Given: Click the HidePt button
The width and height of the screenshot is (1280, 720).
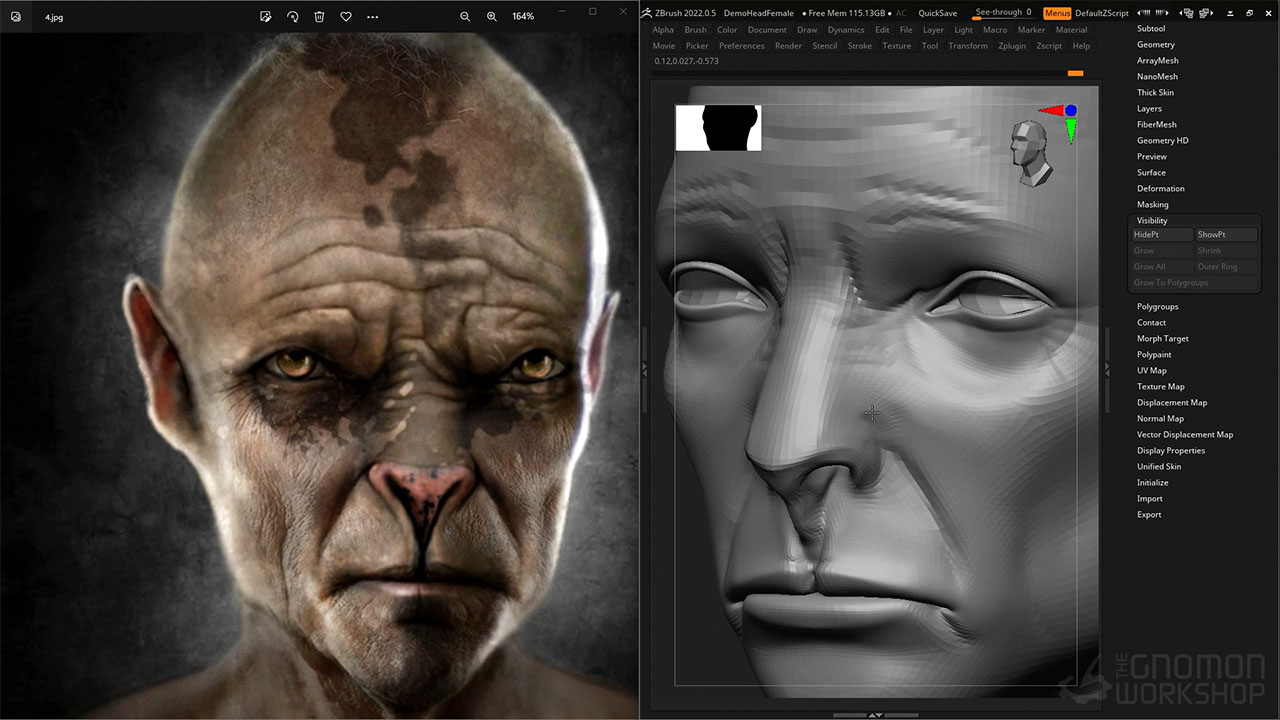Looking at the screenshot, I should click(1161, 235).
